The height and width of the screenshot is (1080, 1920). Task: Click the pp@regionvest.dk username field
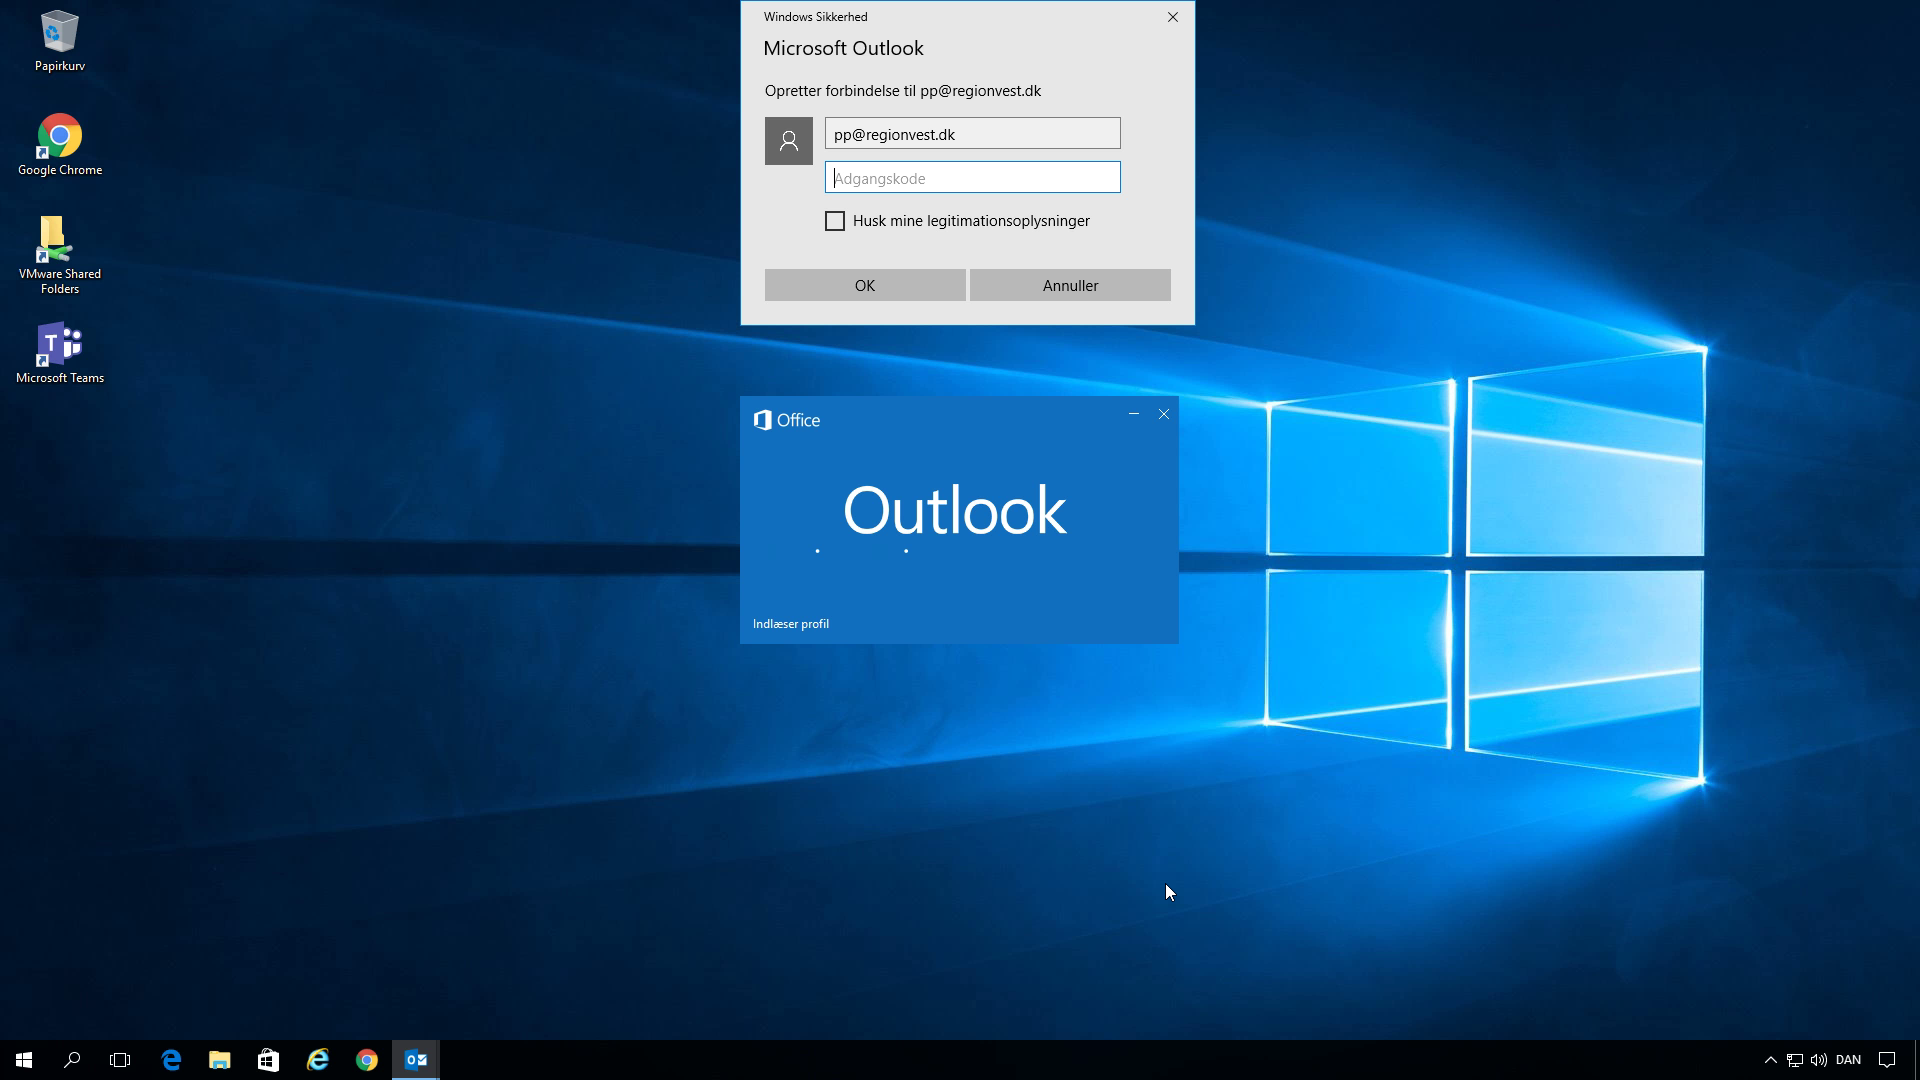(x=972, y=134)
